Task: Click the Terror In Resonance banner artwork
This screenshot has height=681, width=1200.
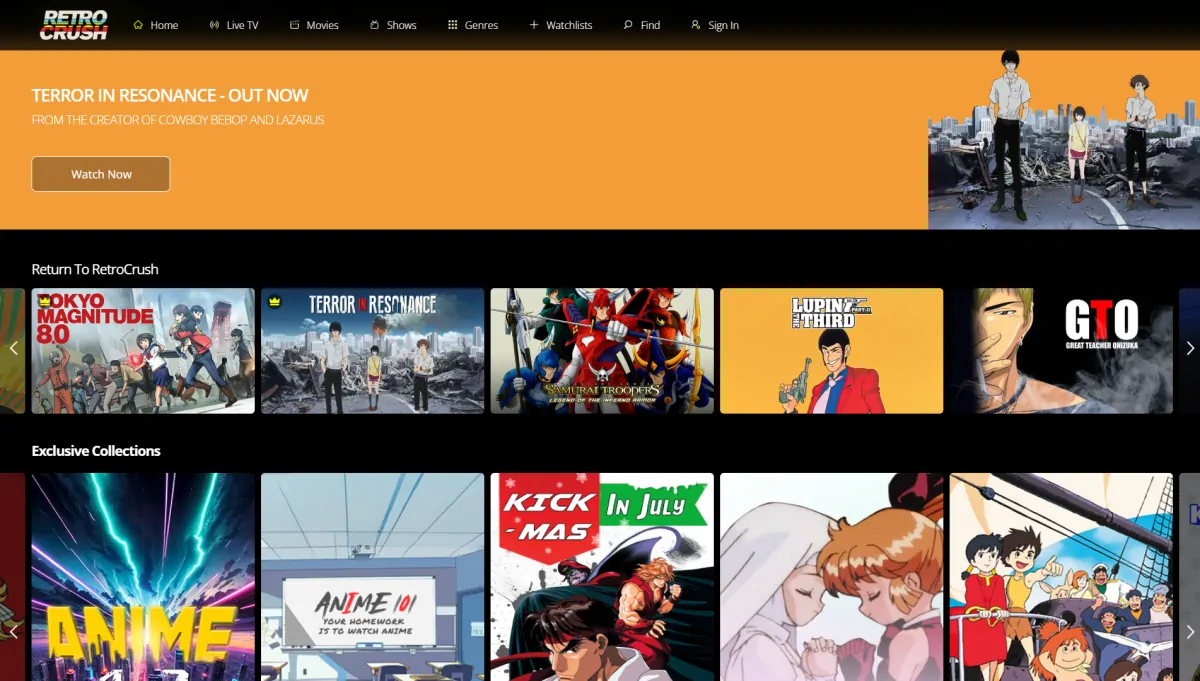Action: pos(1060,135)
